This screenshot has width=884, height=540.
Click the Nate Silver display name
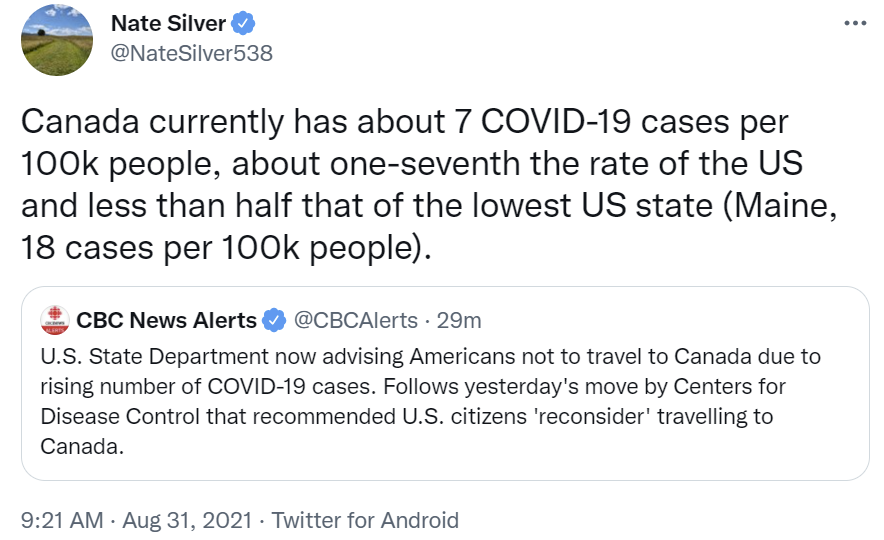[168, 24]
